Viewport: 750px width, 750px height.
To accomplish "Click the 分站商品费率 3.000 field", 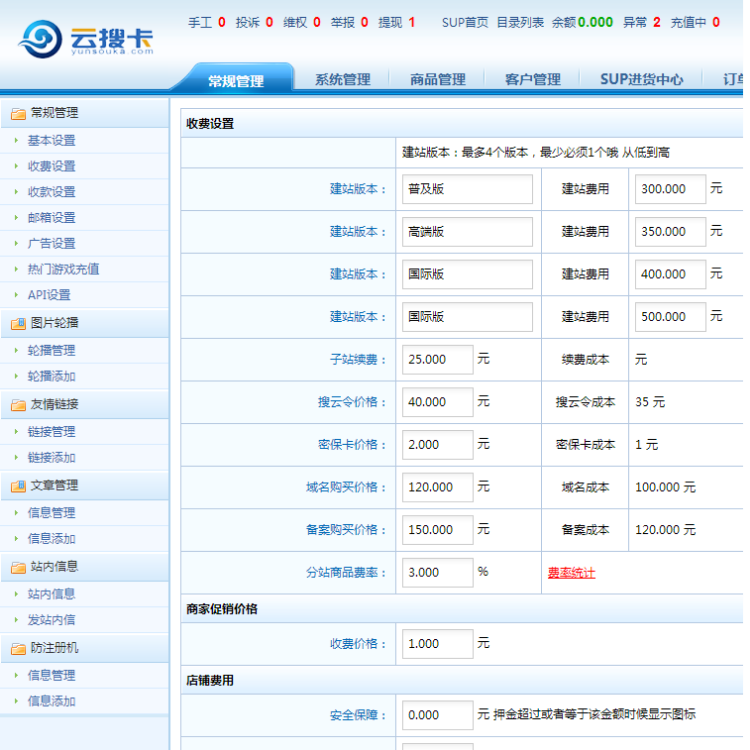I will click(x=438, y=573).
